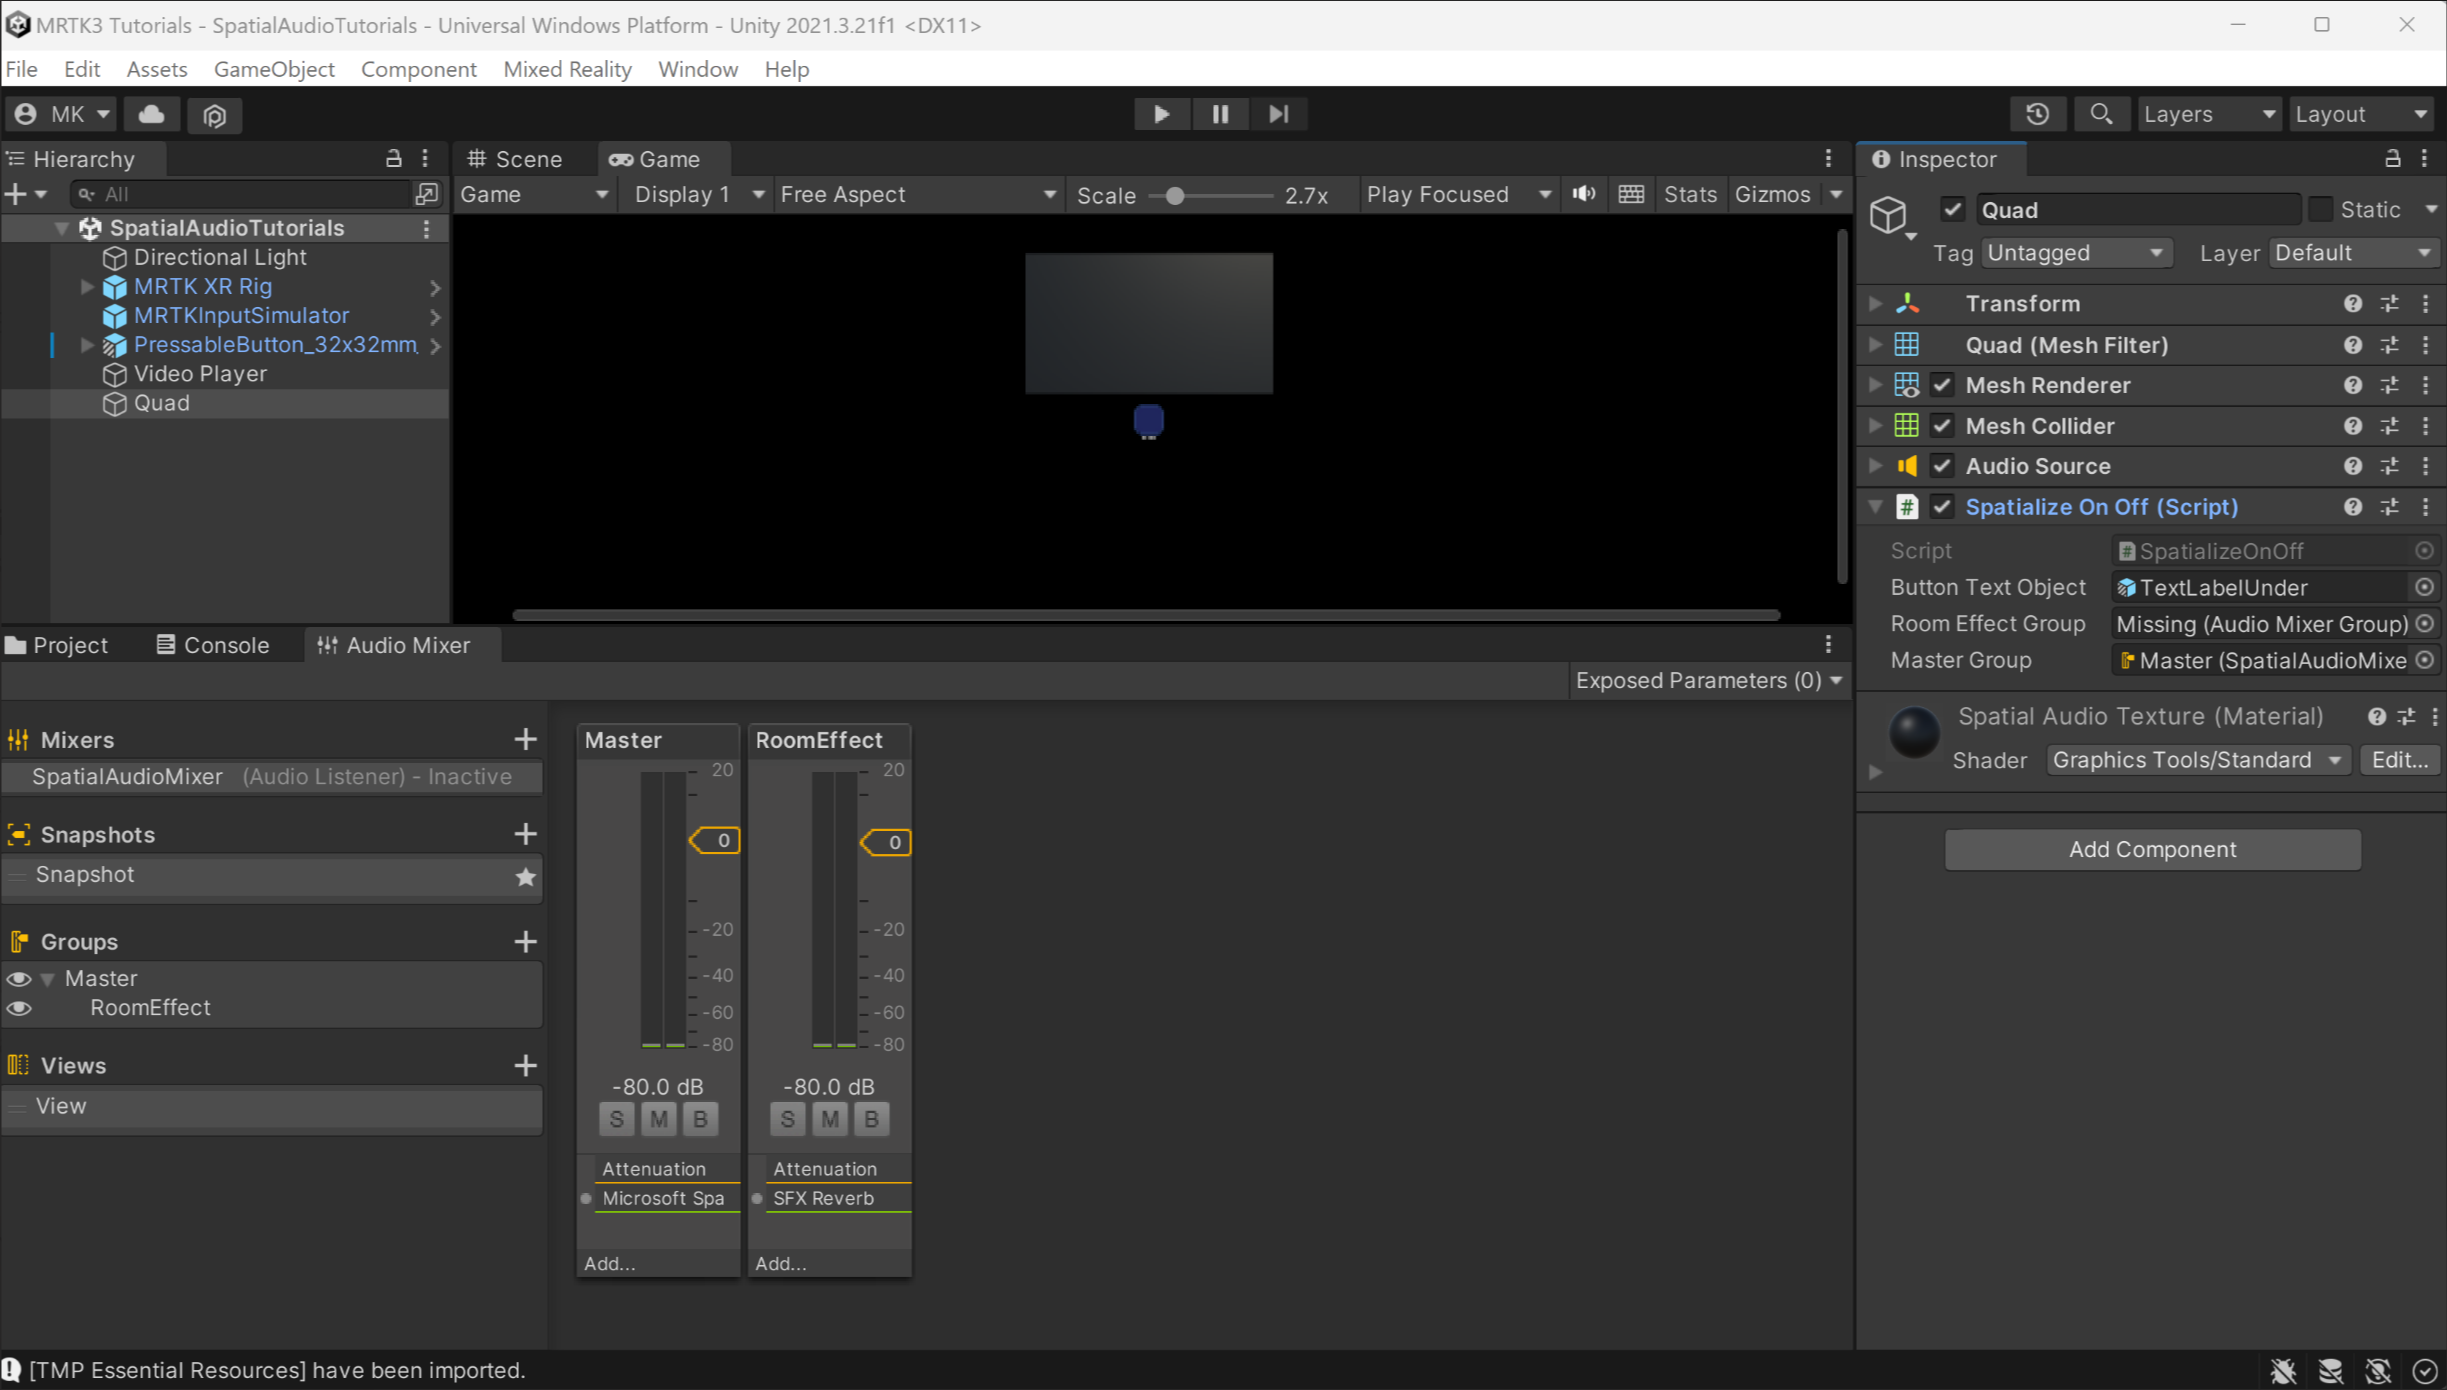
Task: Mute the Master mixer channel
Action: click(658, 1119)
